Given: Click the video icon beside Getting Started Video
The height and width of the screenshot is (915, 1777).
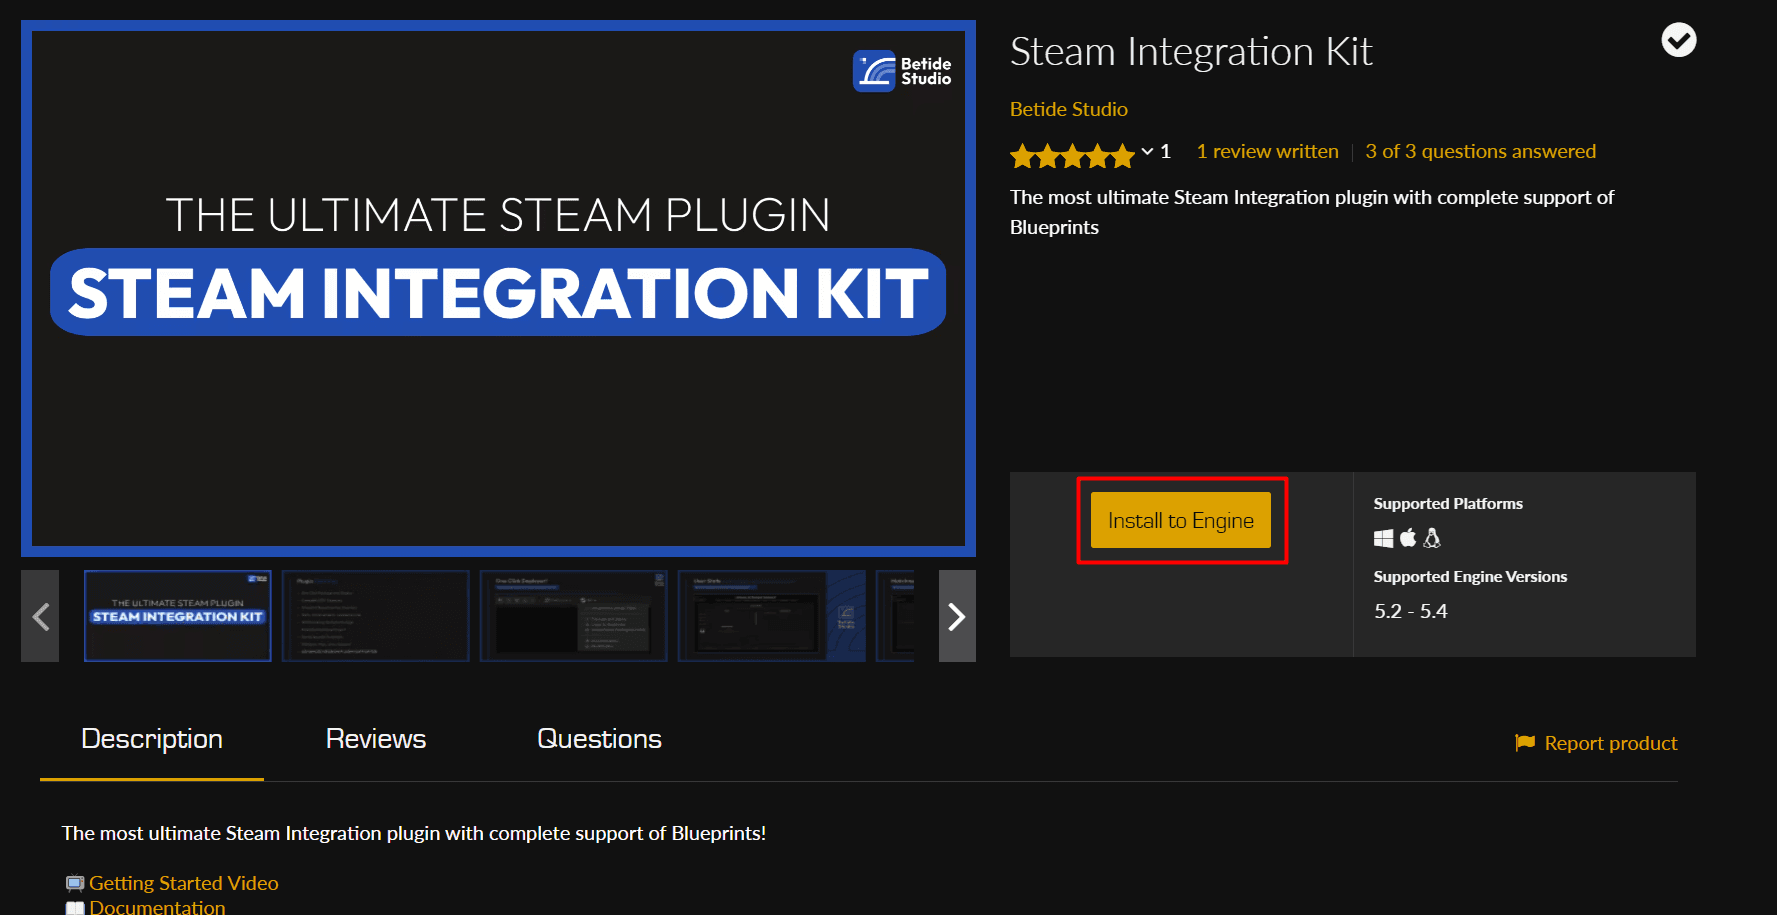Looking at the screenshot, I should point(75,883).
